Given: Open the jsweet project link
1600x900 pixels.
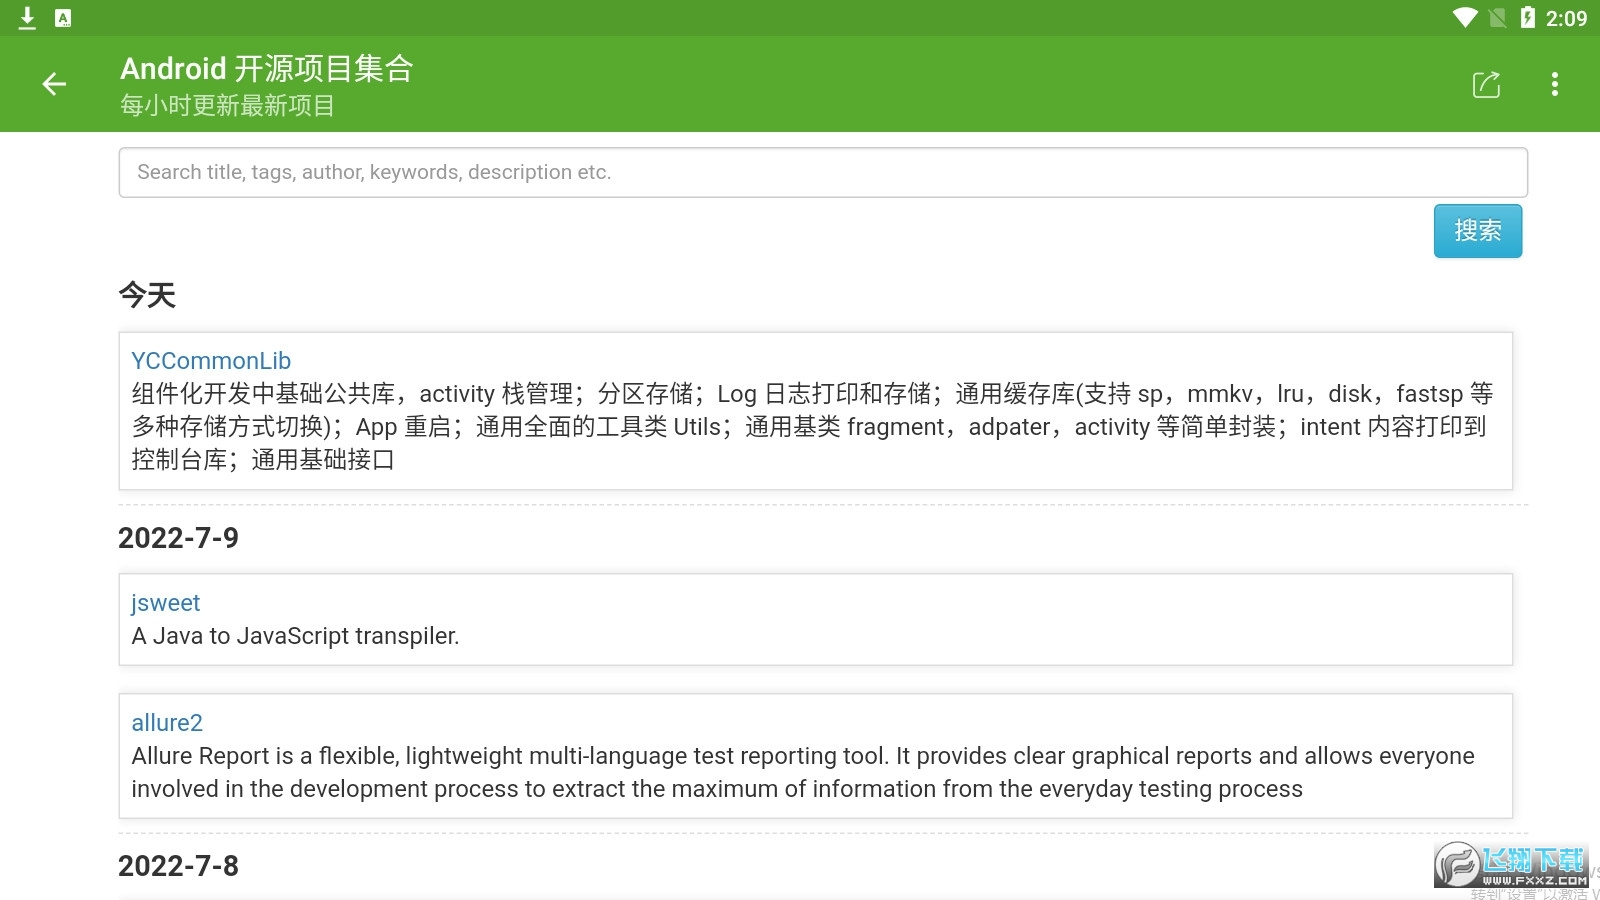Looking at the screenshot, I should click(166, 603).
